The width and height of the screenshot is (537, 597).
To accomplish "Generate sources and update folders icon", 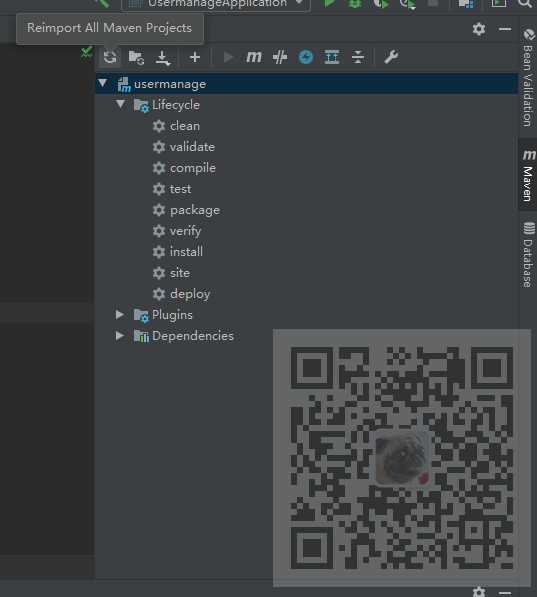I will click(x=136, y=57).
